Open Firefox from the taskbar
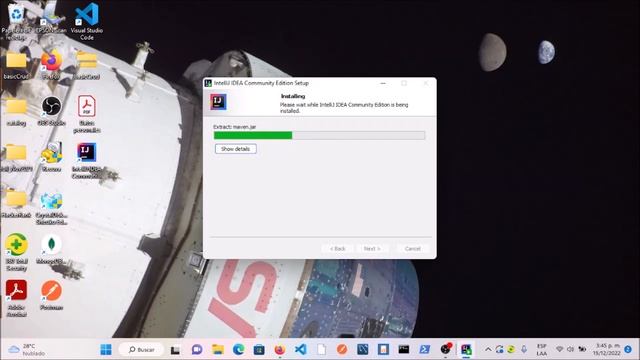This screenshot has height=360, width=640. click(x=280, y=349)
